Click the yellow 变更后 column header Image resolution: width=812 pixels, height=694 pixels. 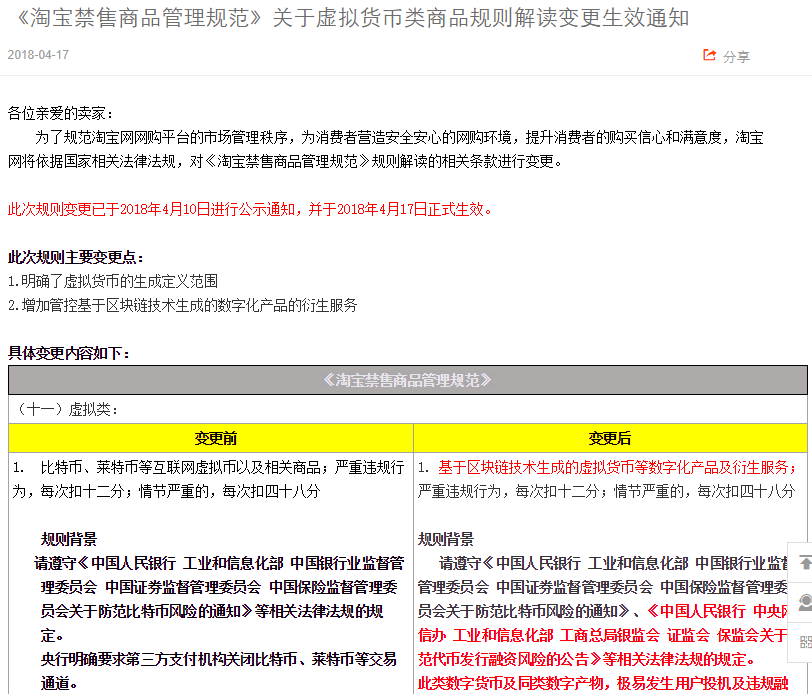pyautogui.click(x=611, y=438)
